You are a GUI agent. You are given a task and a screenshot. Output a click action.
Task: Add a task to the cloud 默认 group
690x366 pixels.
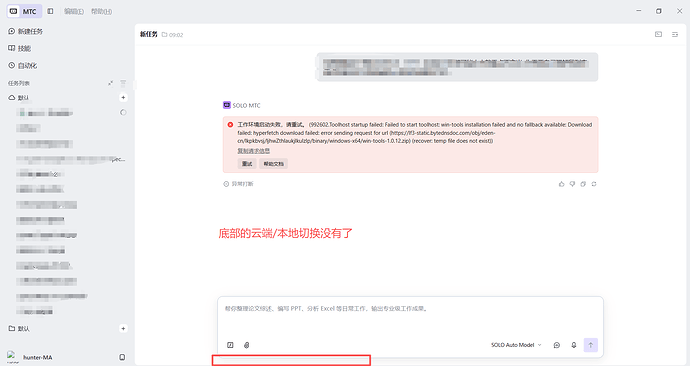click(123, 98)
